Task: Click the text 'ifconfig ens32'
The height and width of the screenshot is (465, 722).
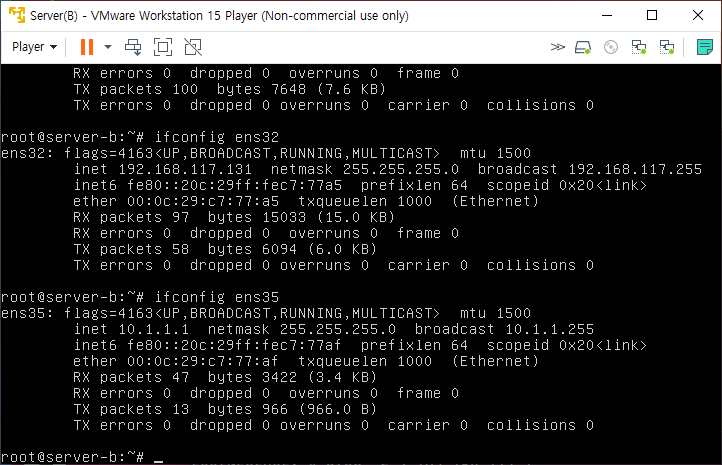Action: pyautogui.click(x=216, y=137)
